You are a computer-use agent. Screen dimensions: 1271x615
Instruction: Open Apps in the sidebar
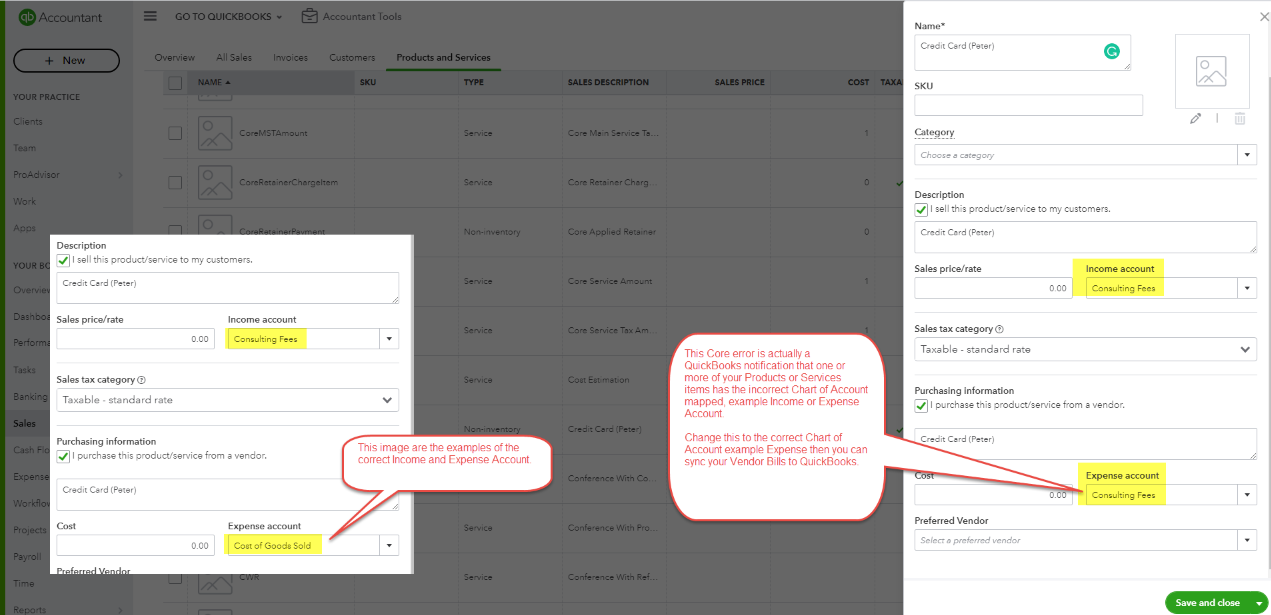(24, 228)
